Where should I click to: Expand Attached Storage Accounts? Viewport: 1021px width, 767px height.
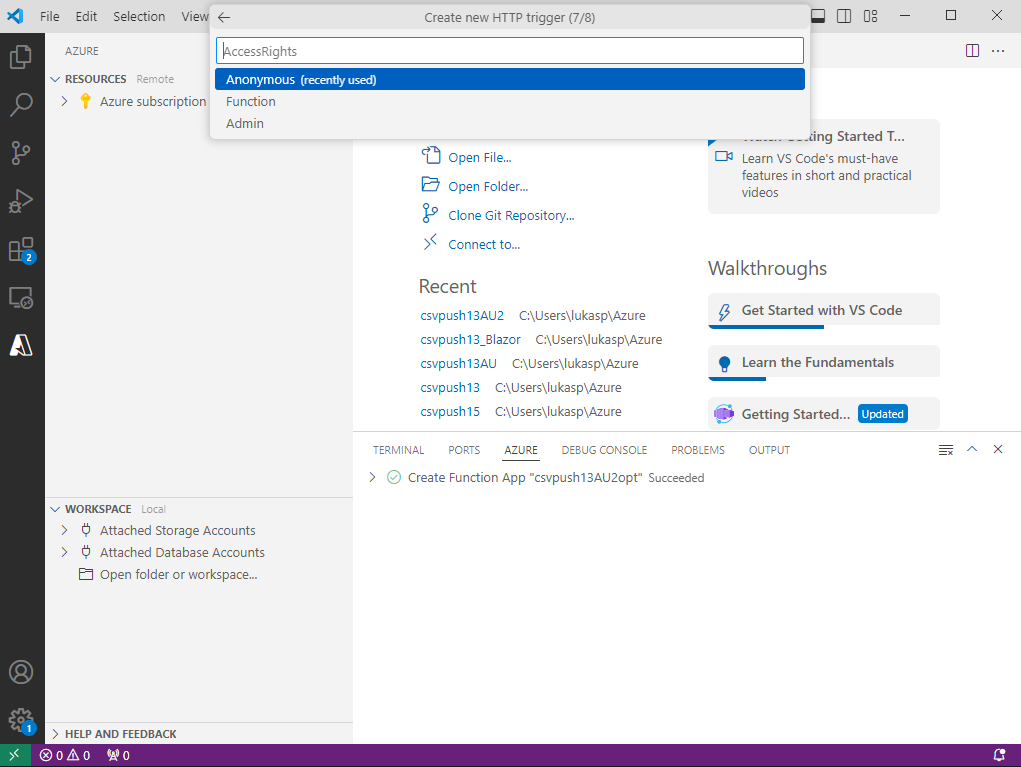point(65,530)
